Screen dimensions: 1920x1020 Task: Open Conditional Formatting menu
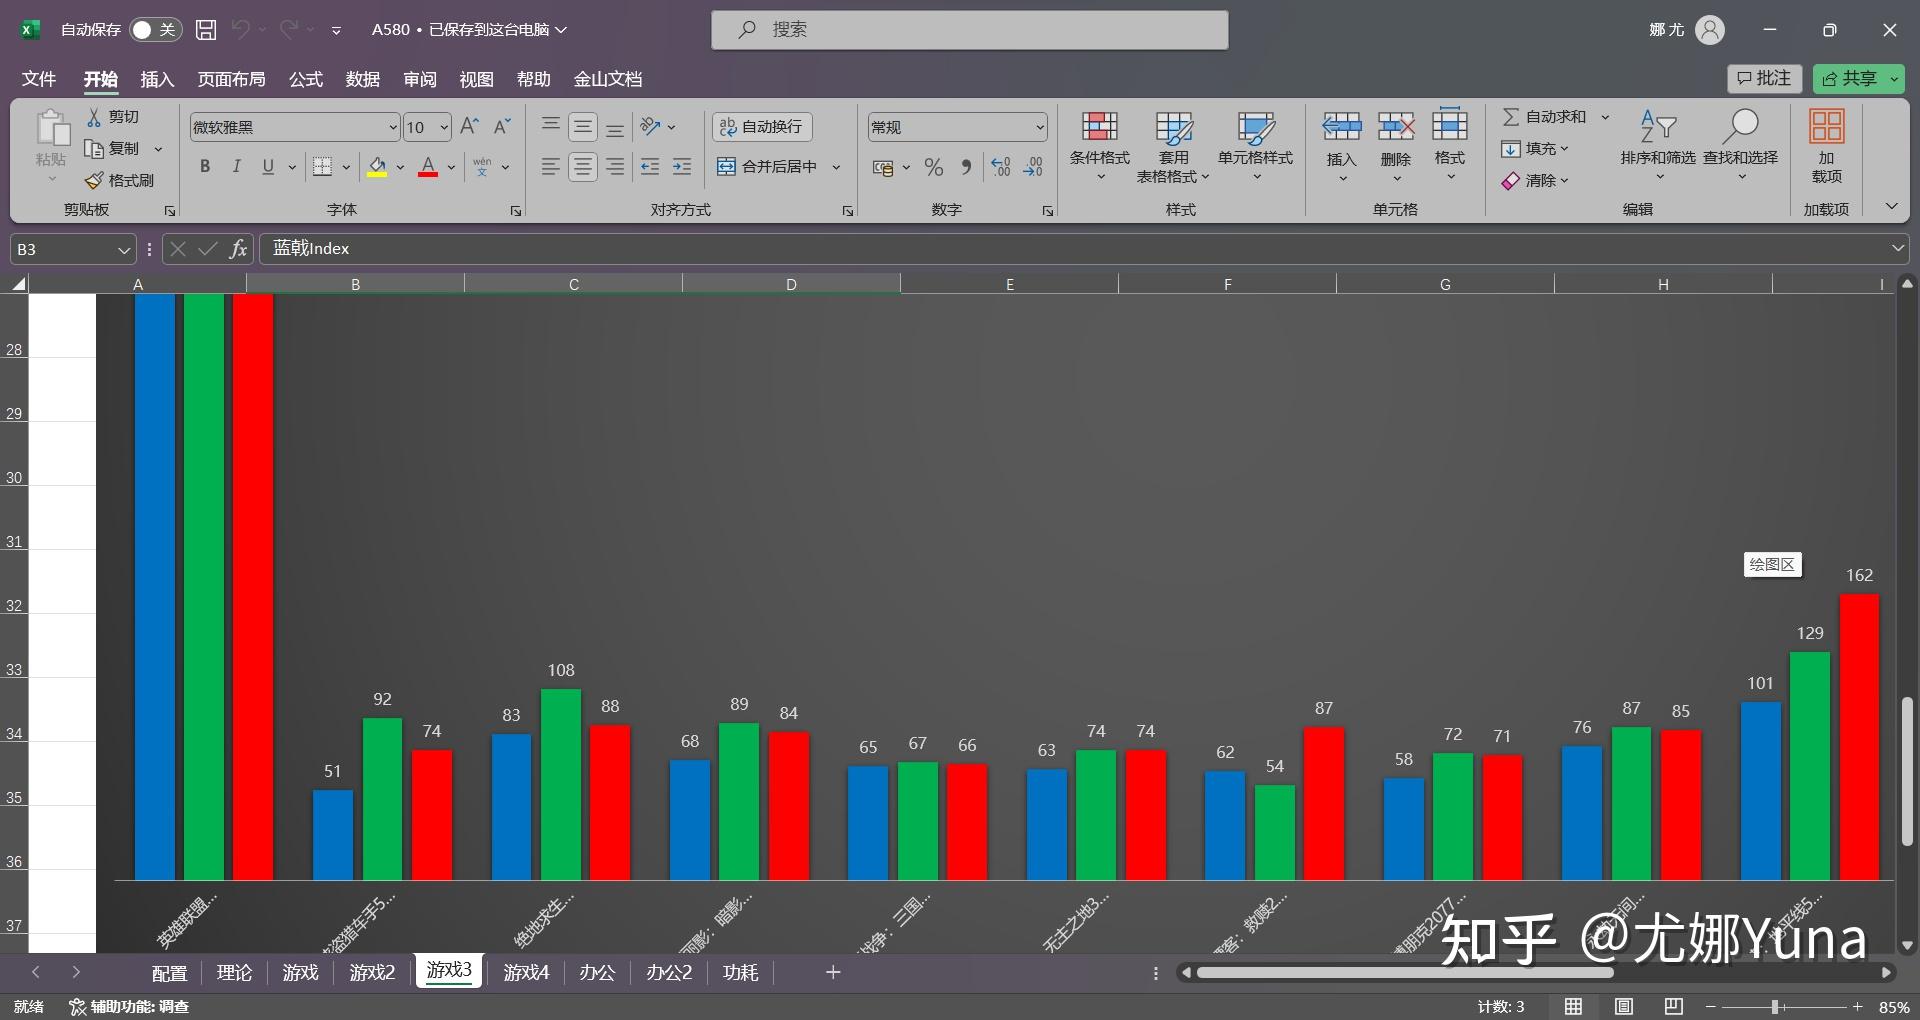[x=1099, y=146]
